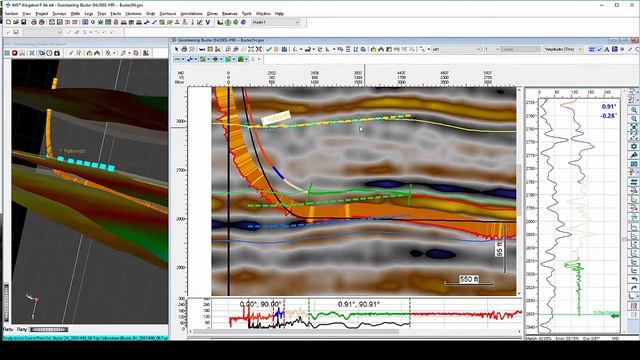Click the zoom-in magnifier in Geosteering toolbar
640x360 pixels.
point(228,49)
